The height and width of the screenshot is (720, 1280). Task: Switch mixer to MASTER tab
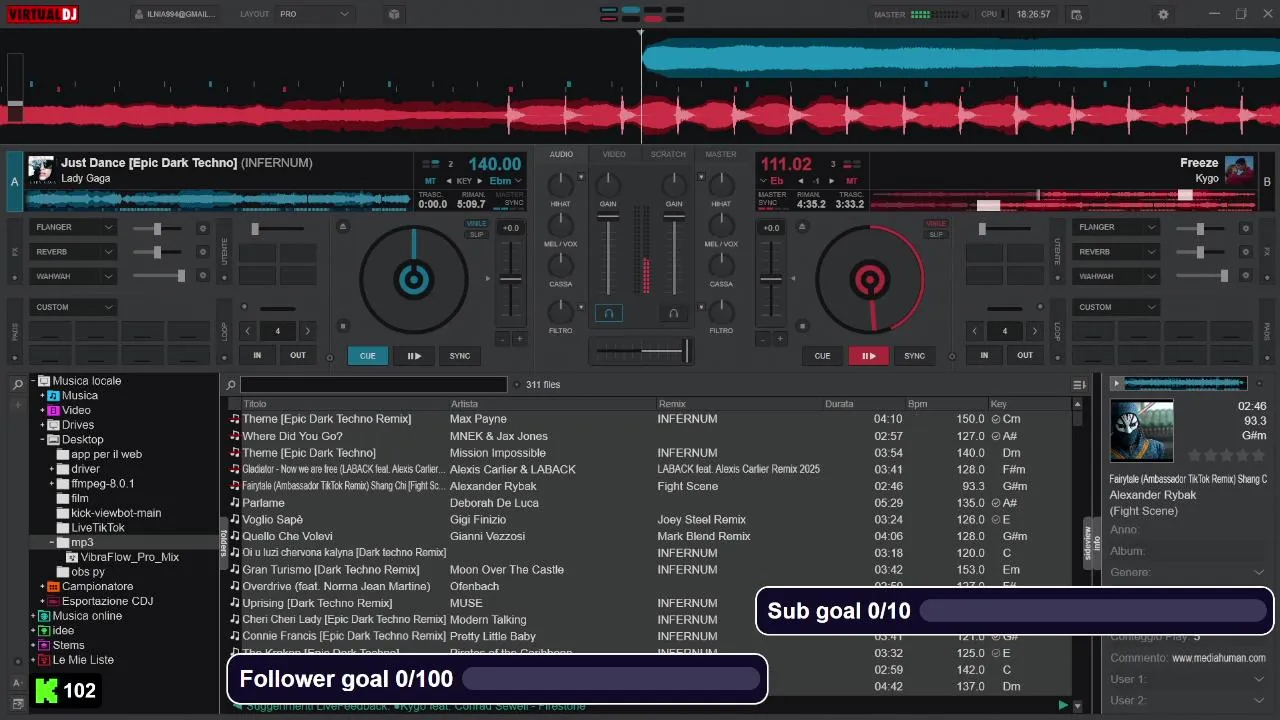(x=720, y=154)
